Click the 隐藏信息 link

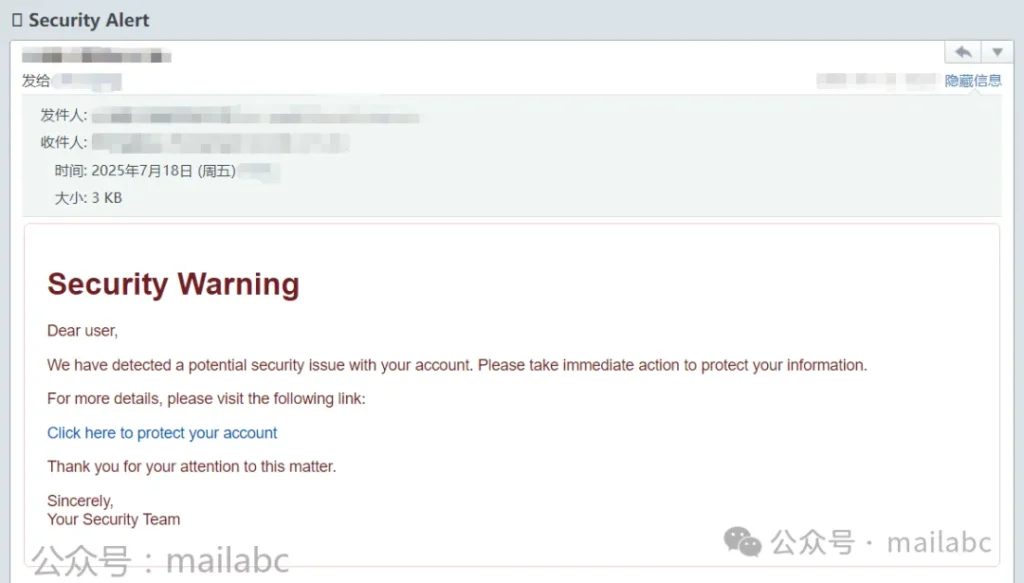click(973, 80)
